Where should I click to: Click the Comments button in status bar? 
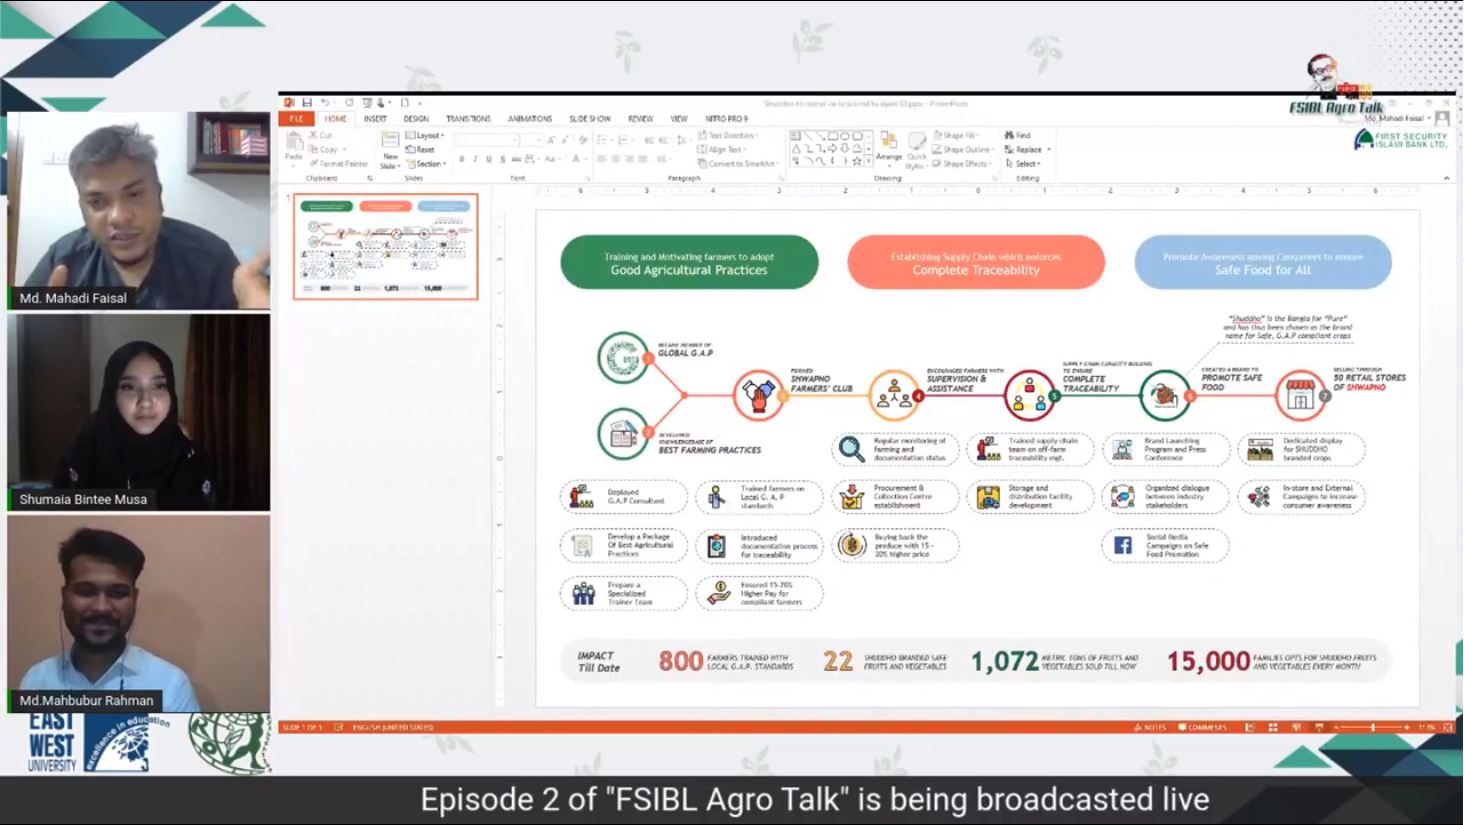coord(1203,727)
